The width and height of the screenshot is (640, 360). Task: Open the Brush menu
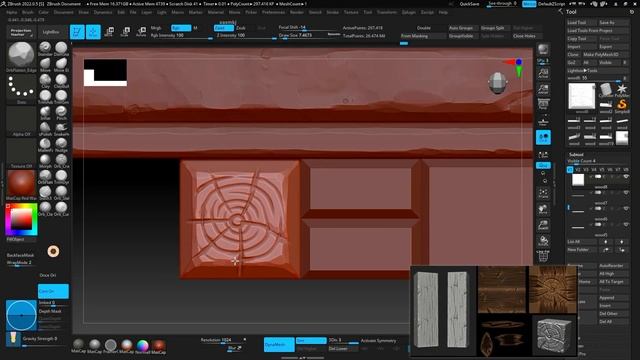28,12
